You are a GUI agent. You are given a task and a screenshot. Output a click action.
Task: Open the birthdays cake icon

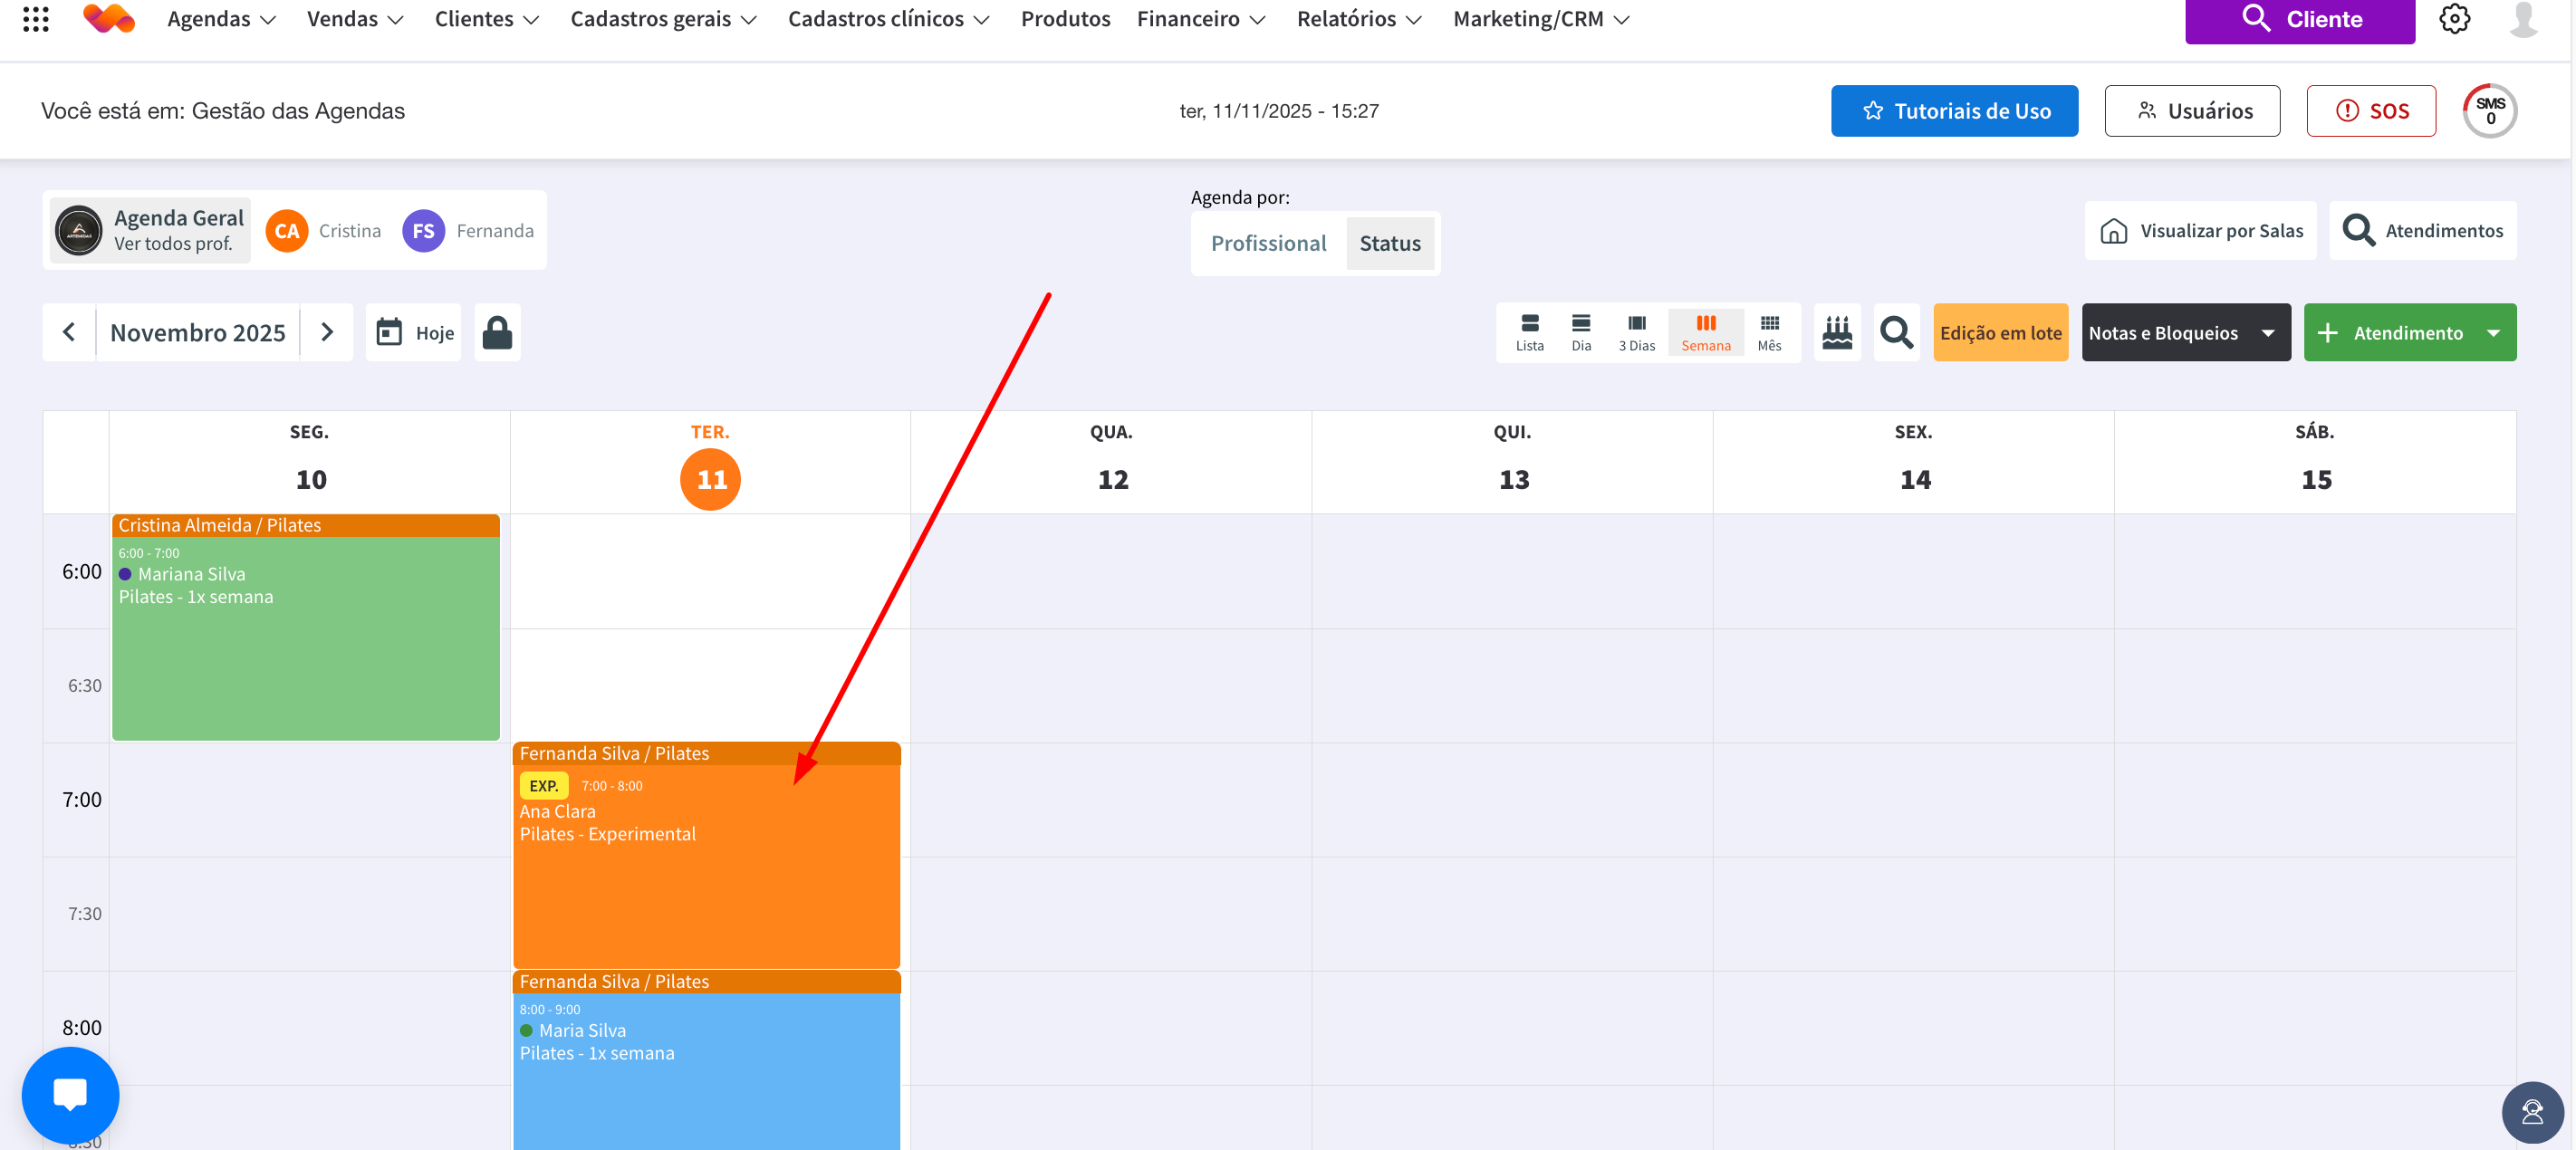tap(1836, 332)
